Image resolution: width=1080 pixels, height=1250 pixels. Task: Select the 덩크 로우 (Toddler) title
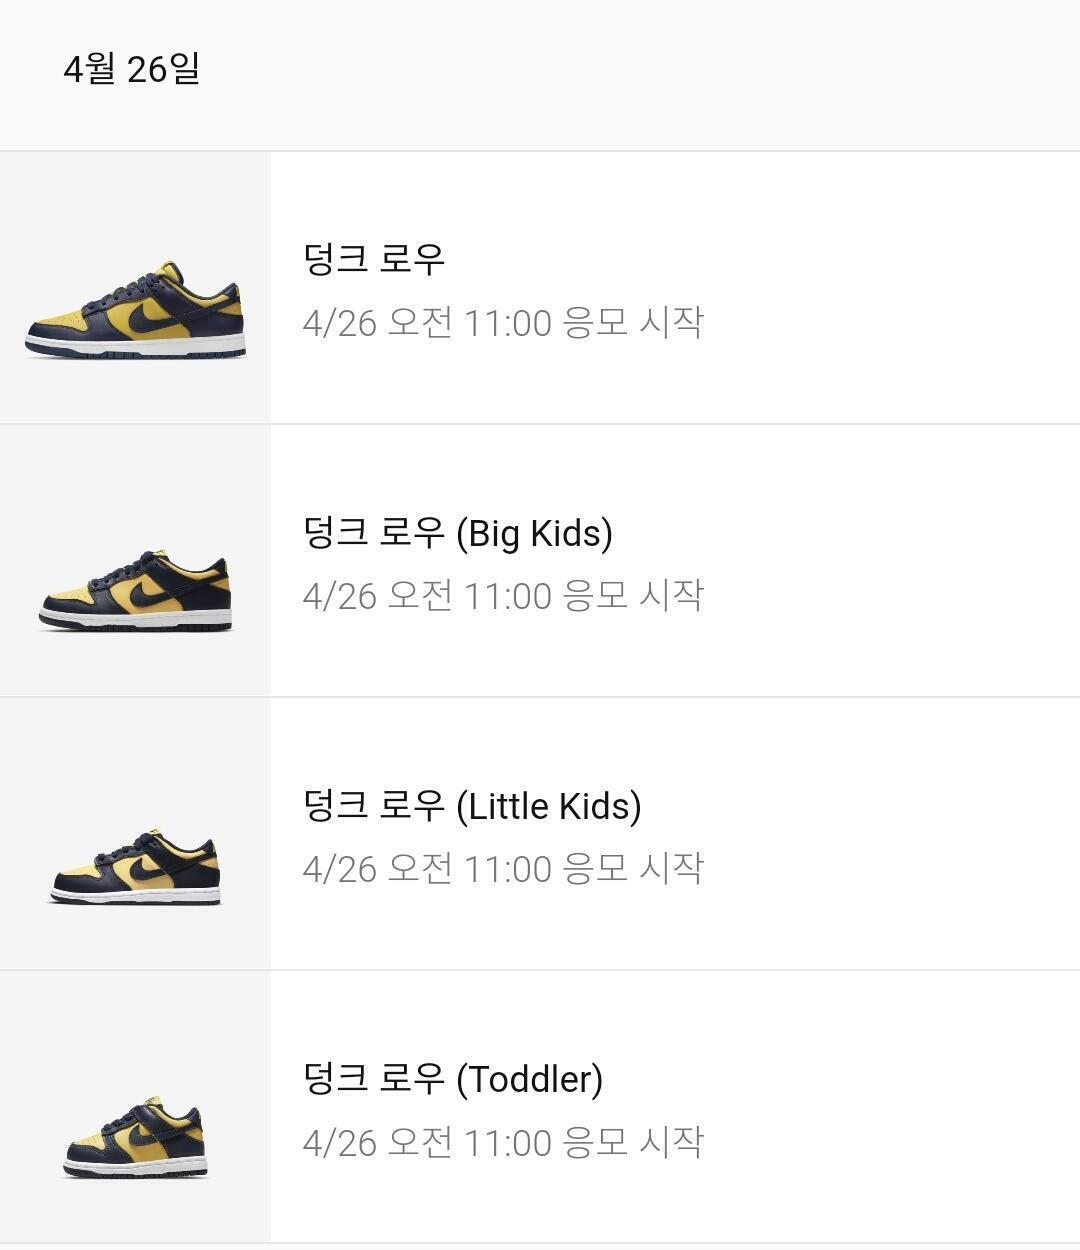pyautogui.click(x=452, y=1079)
